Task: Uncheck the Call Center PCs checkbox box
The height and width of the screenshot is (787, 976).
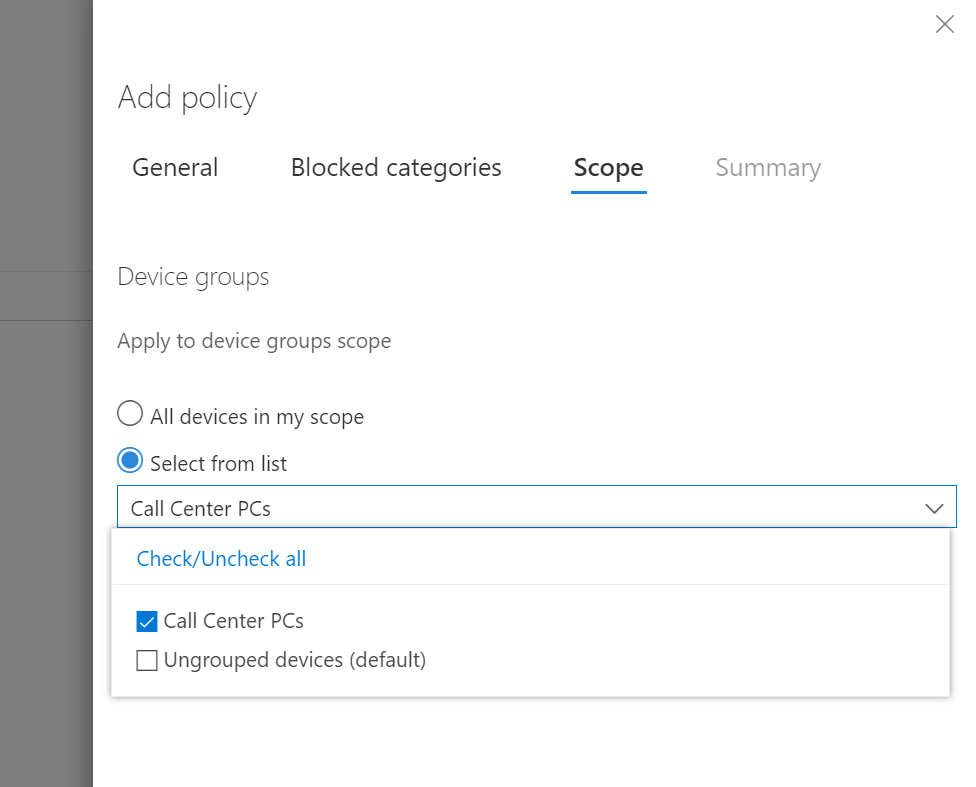Action: (147, 622)
